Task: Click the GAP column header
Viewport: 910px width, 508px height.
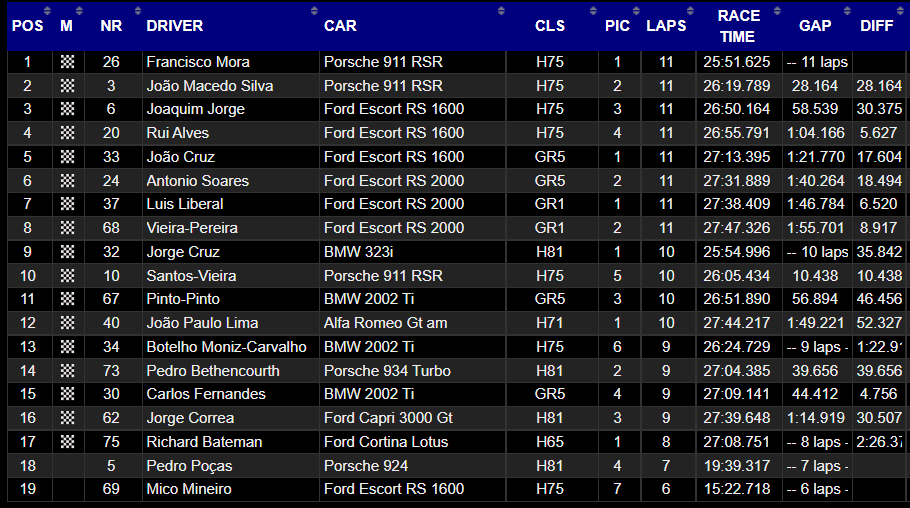Action: point(815,26)
